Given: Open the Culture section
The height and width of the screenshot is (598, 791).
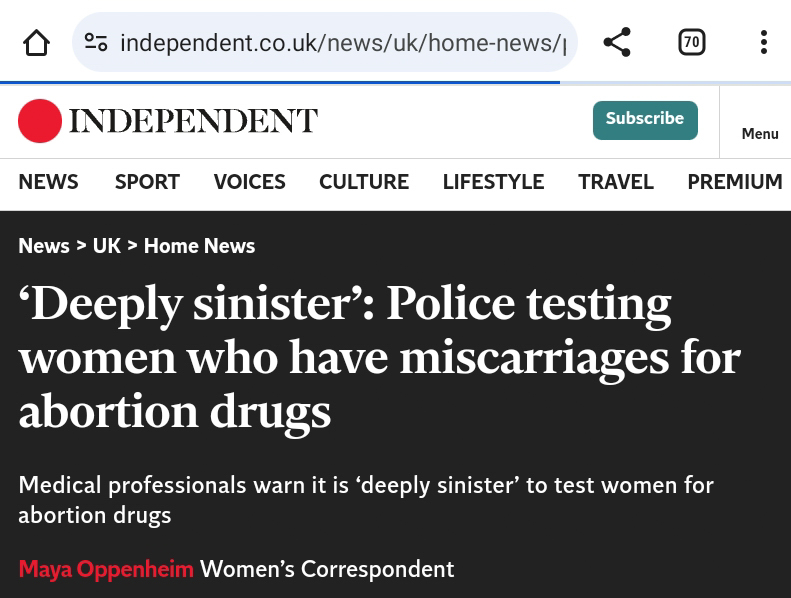Looking at the screenshot, I should (x=364, y=182).
